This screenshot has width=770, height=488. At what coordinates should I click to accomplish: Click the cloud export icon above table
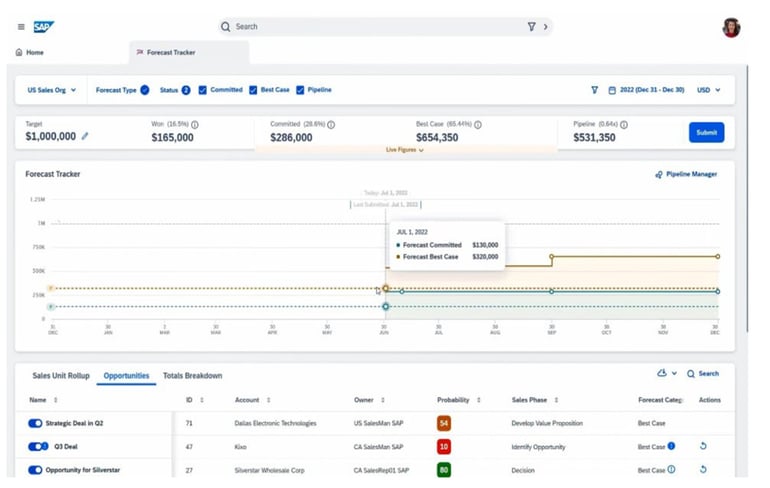[661, 373]
